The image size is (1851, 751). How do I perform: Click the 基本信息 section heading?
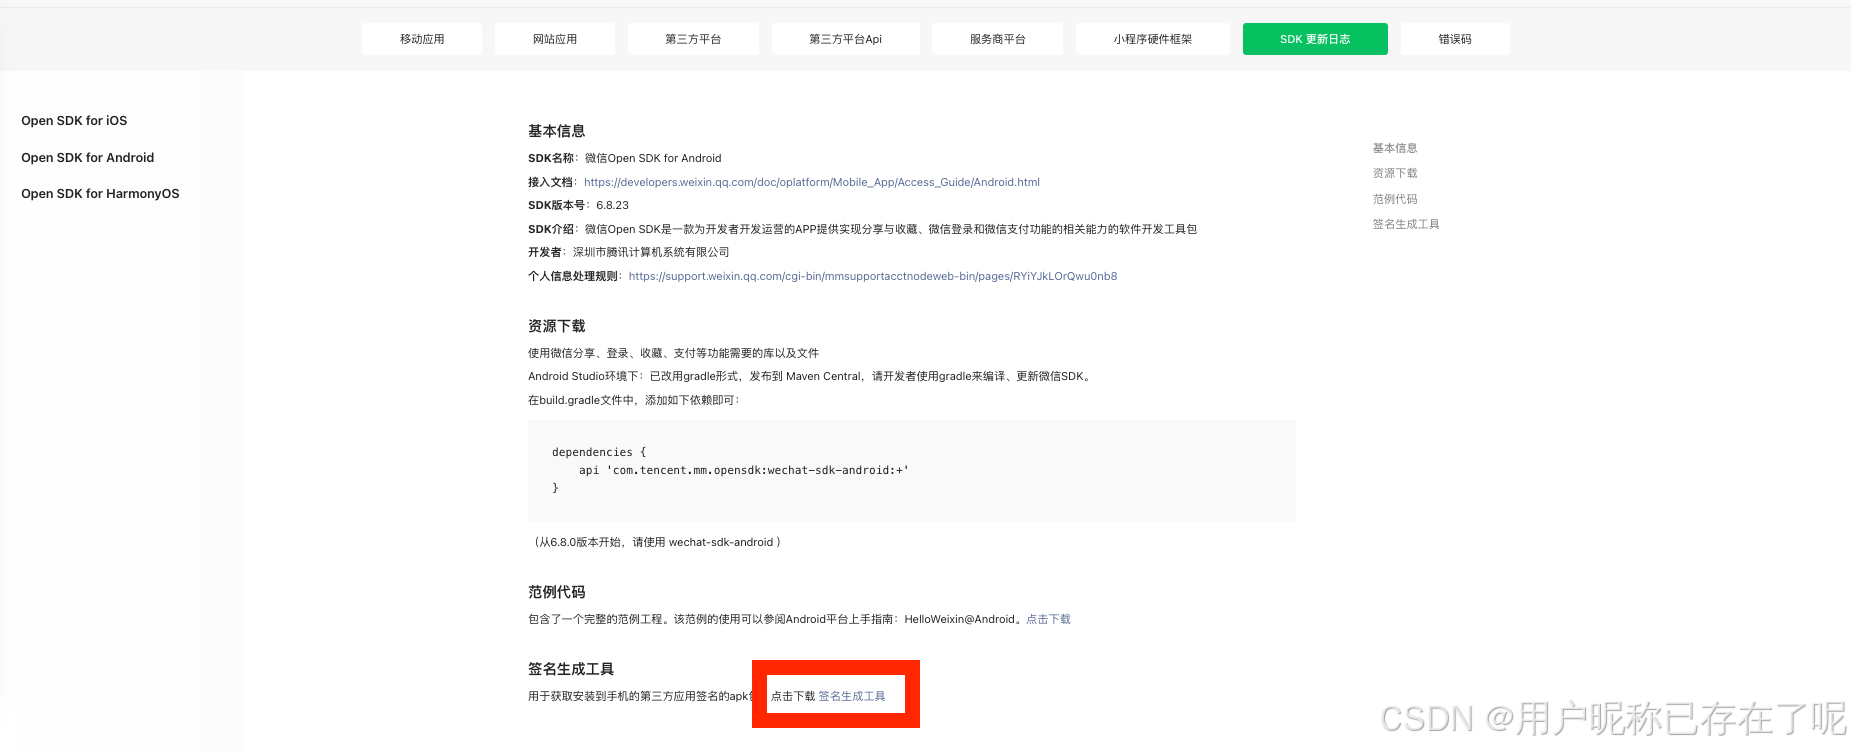coord(557,131)
